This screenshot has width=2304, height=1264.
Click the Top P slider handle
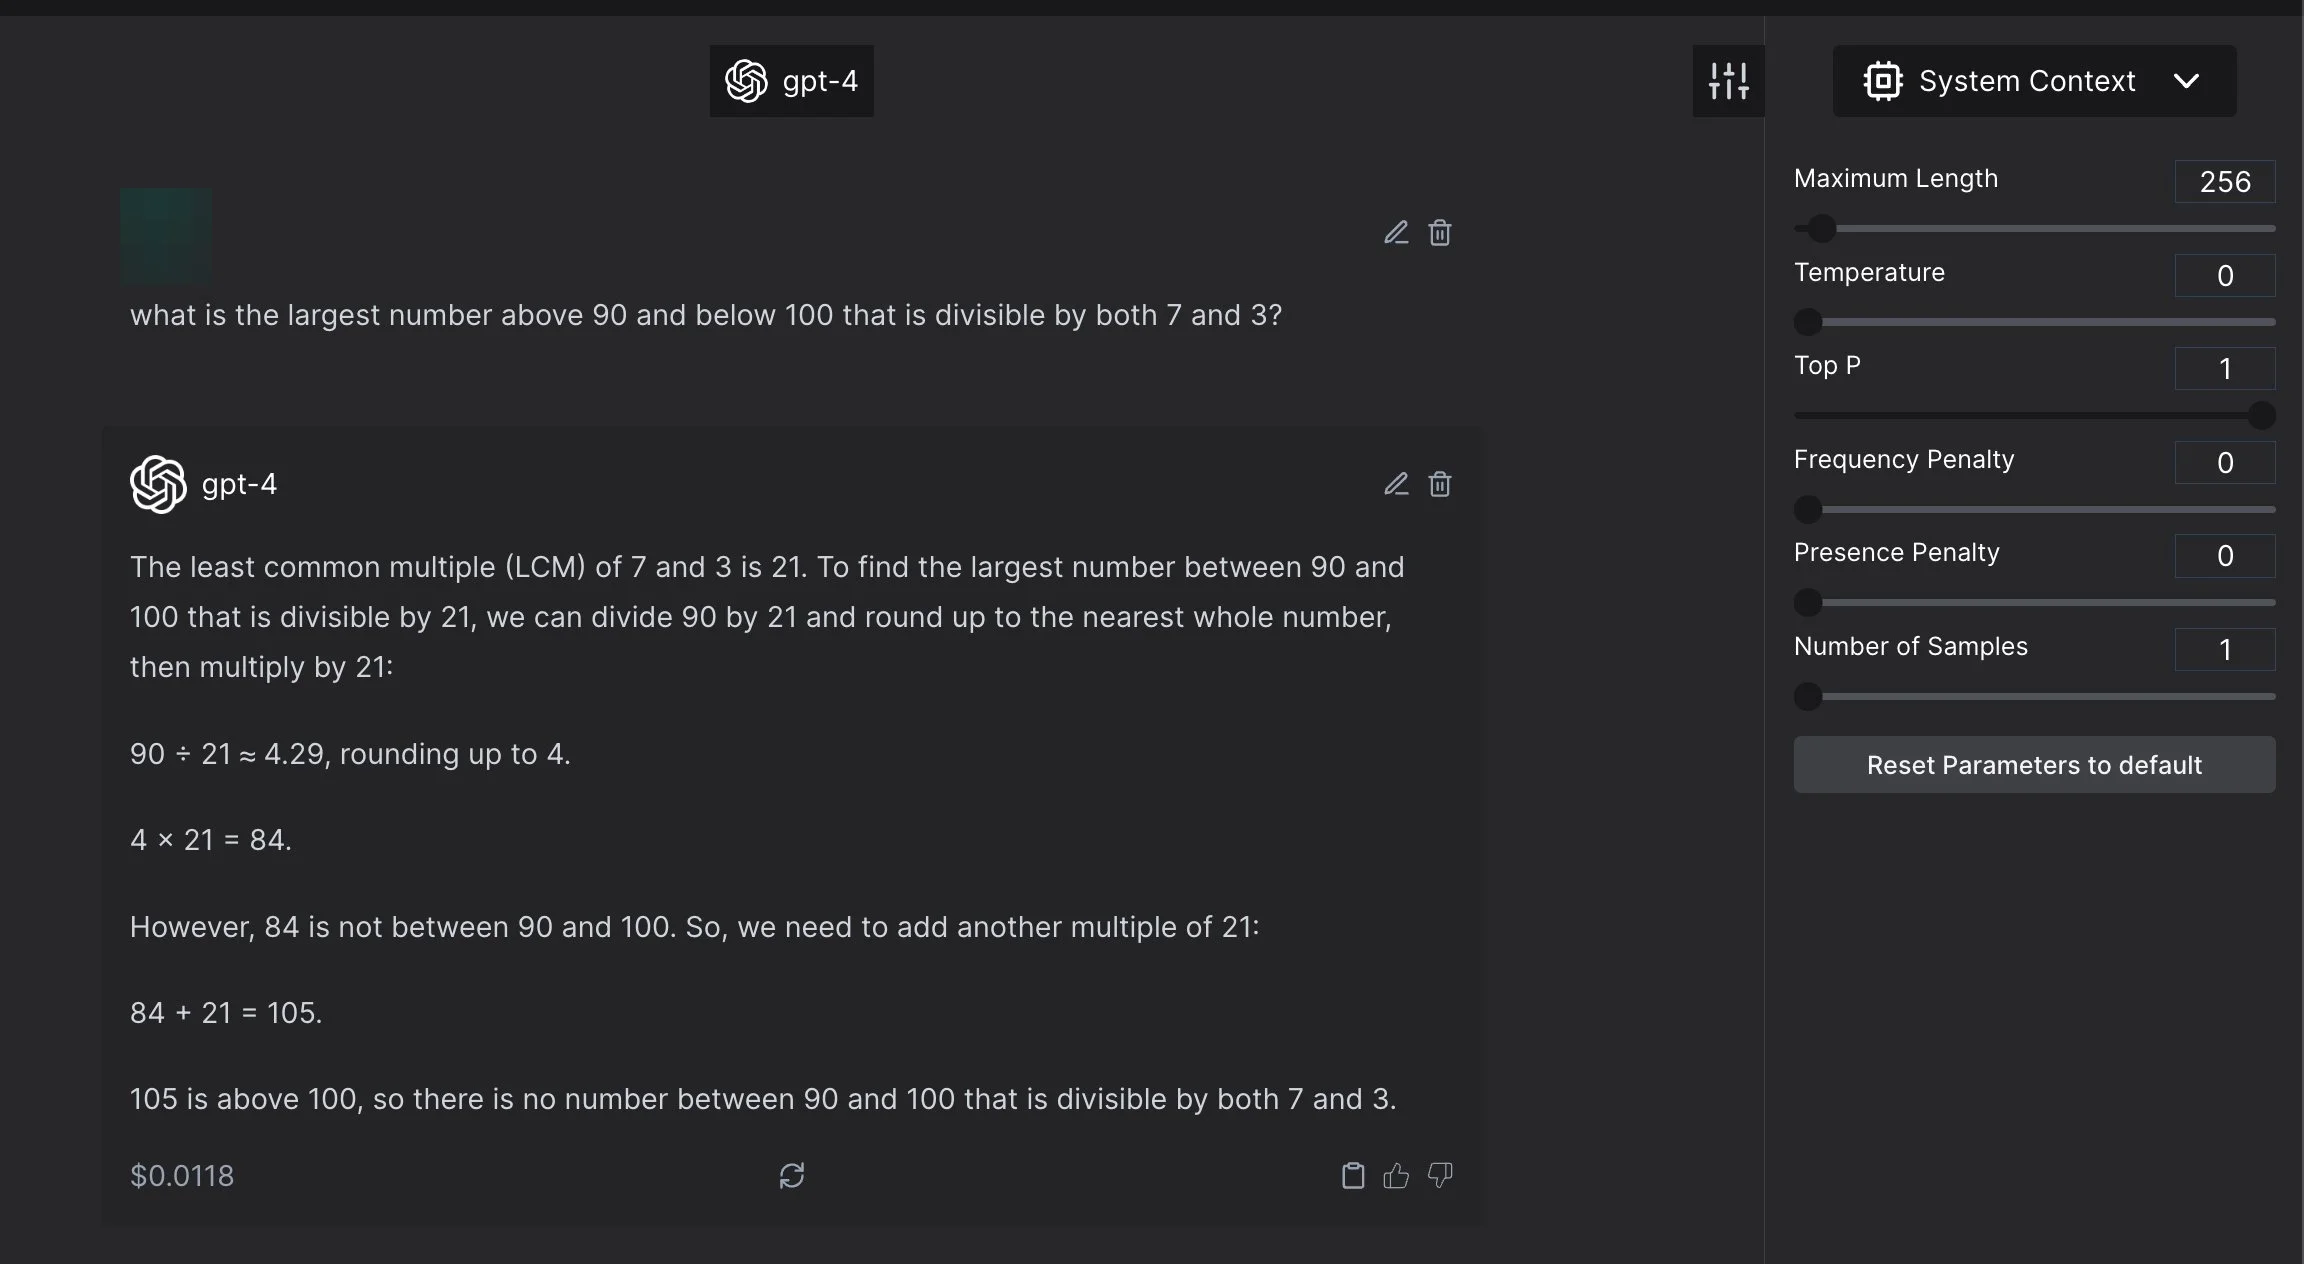[x=2262, y=415]
